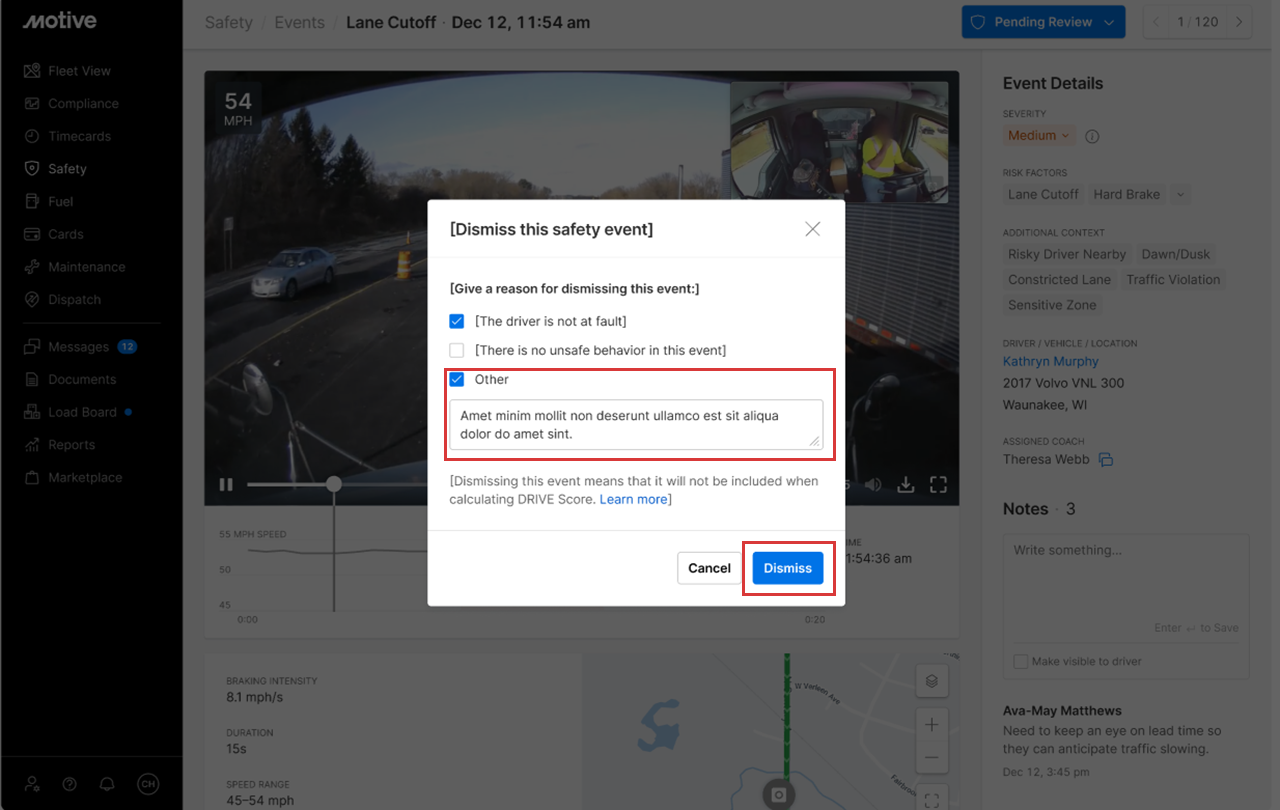The width and height of the screenshot is (1280, 810).
Task: Click the Risky Driver Nearby context tag
Action: coord(1067,254)
